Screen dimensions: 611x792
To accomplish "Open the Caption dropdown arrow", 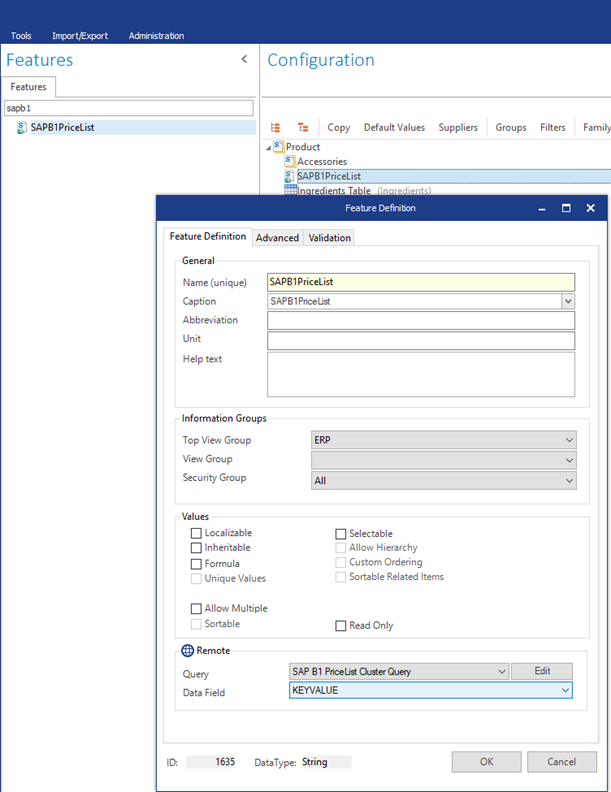I will [x=568, y=302].
